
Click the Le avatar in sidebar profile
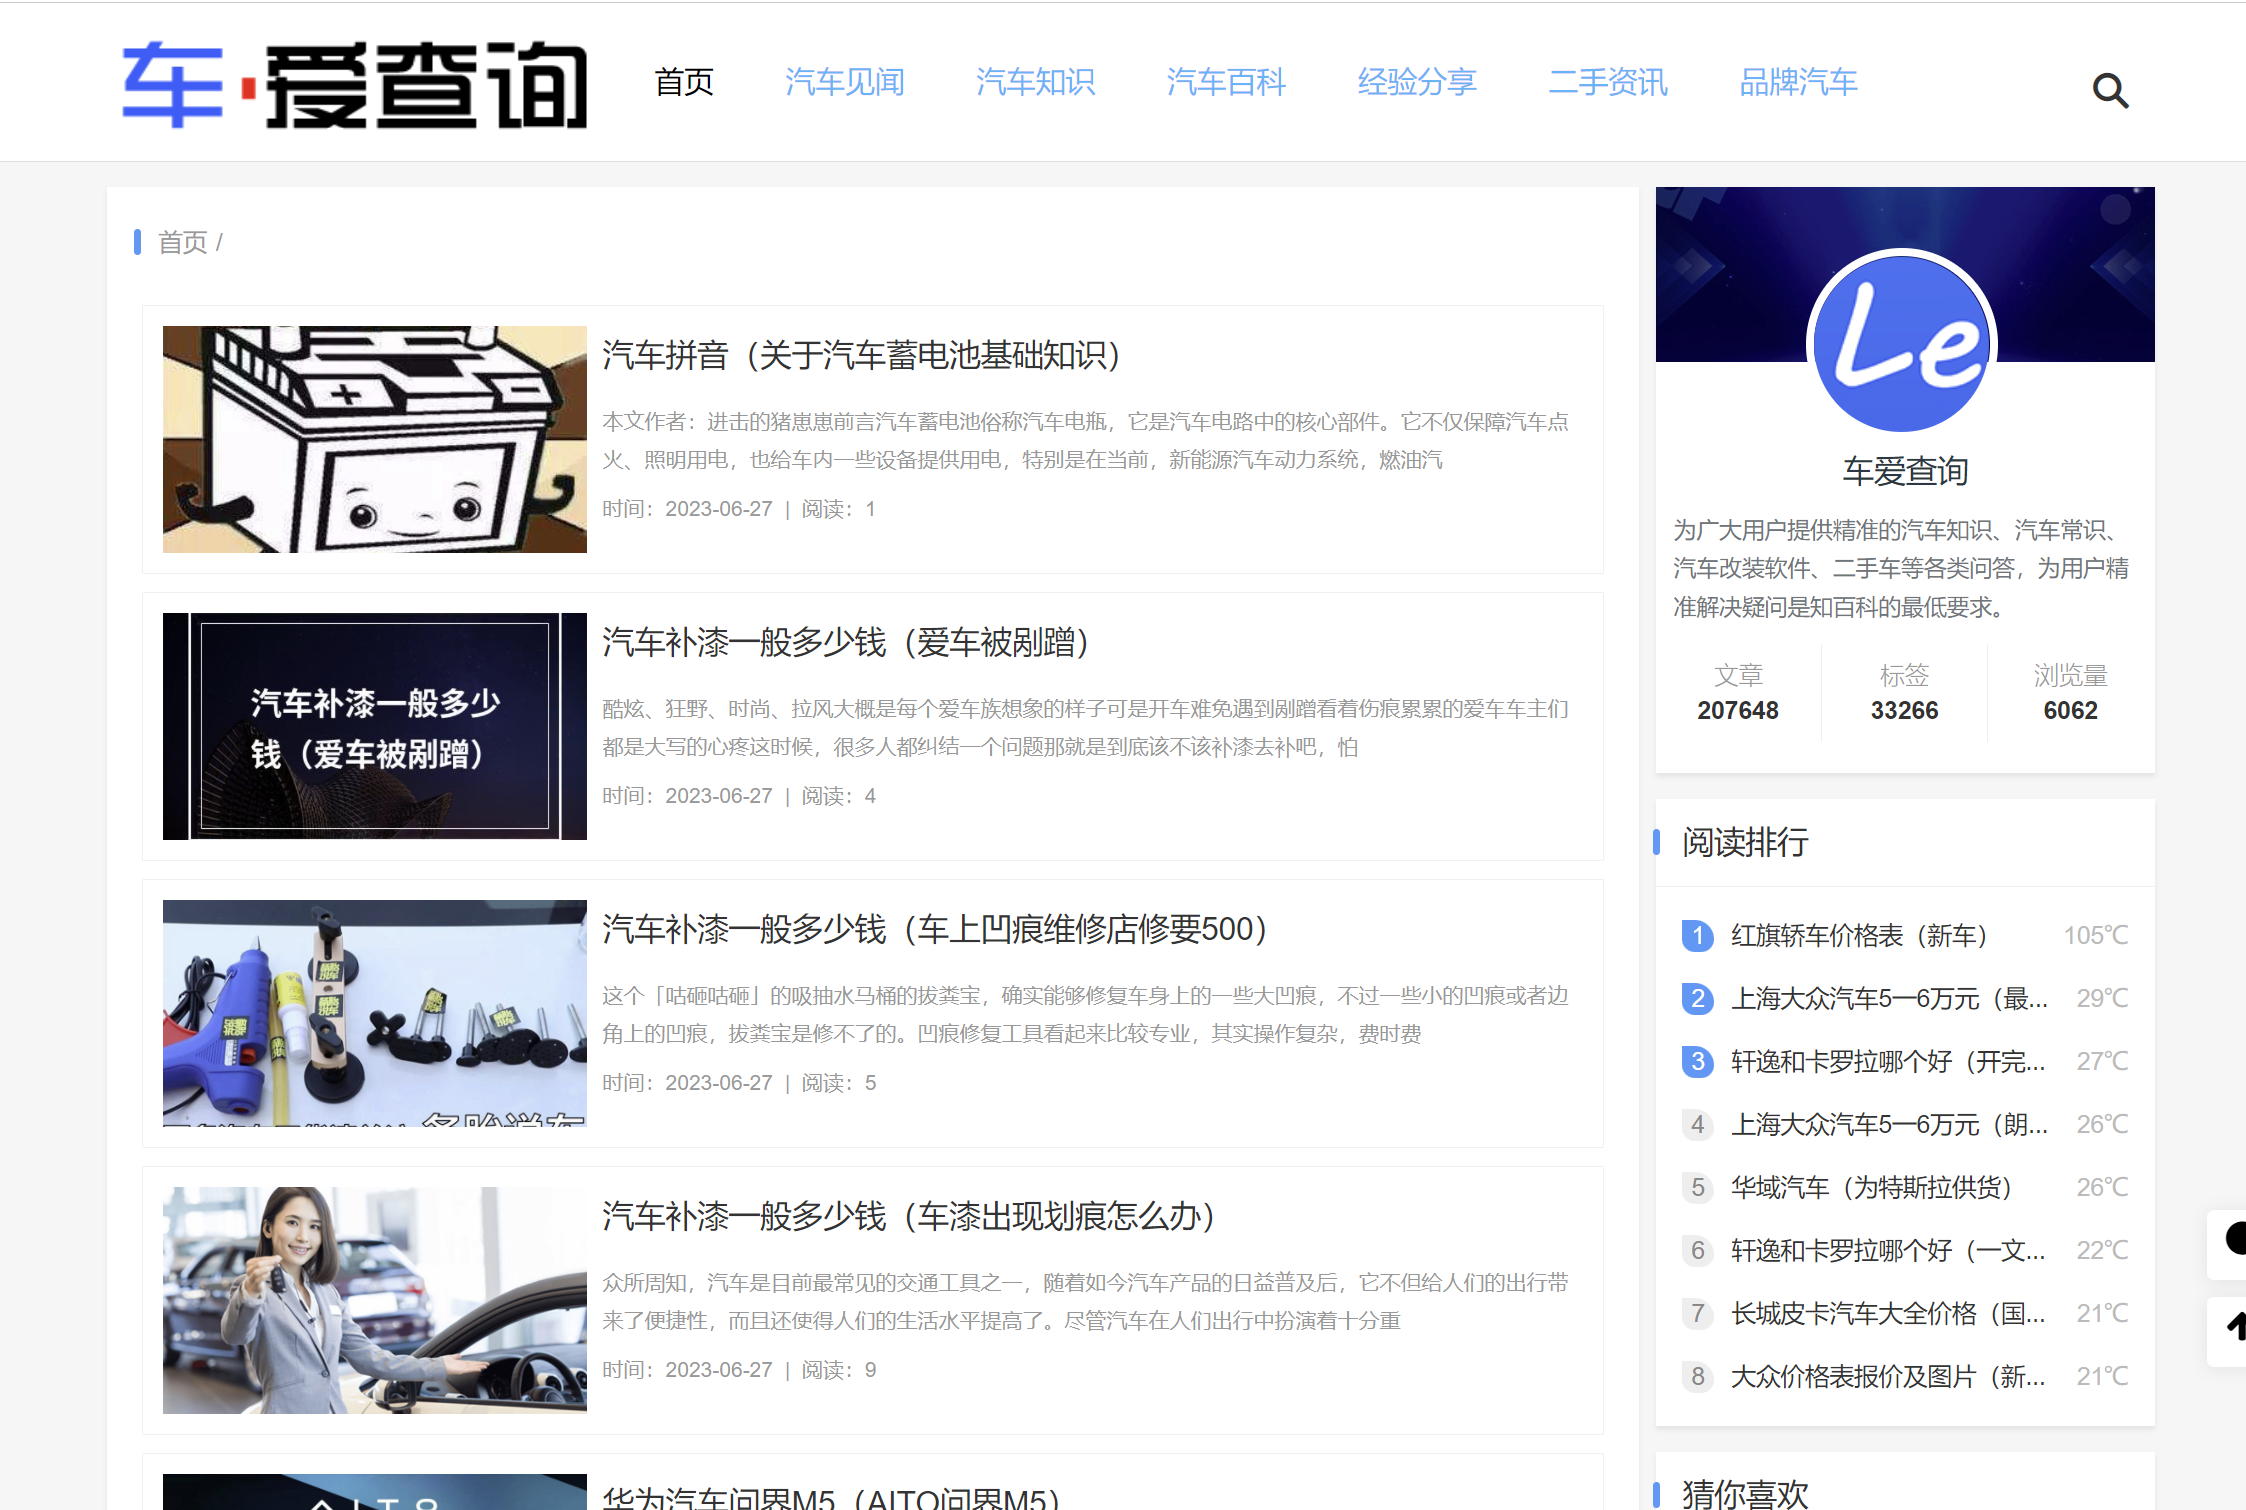tap(1902, 344)
